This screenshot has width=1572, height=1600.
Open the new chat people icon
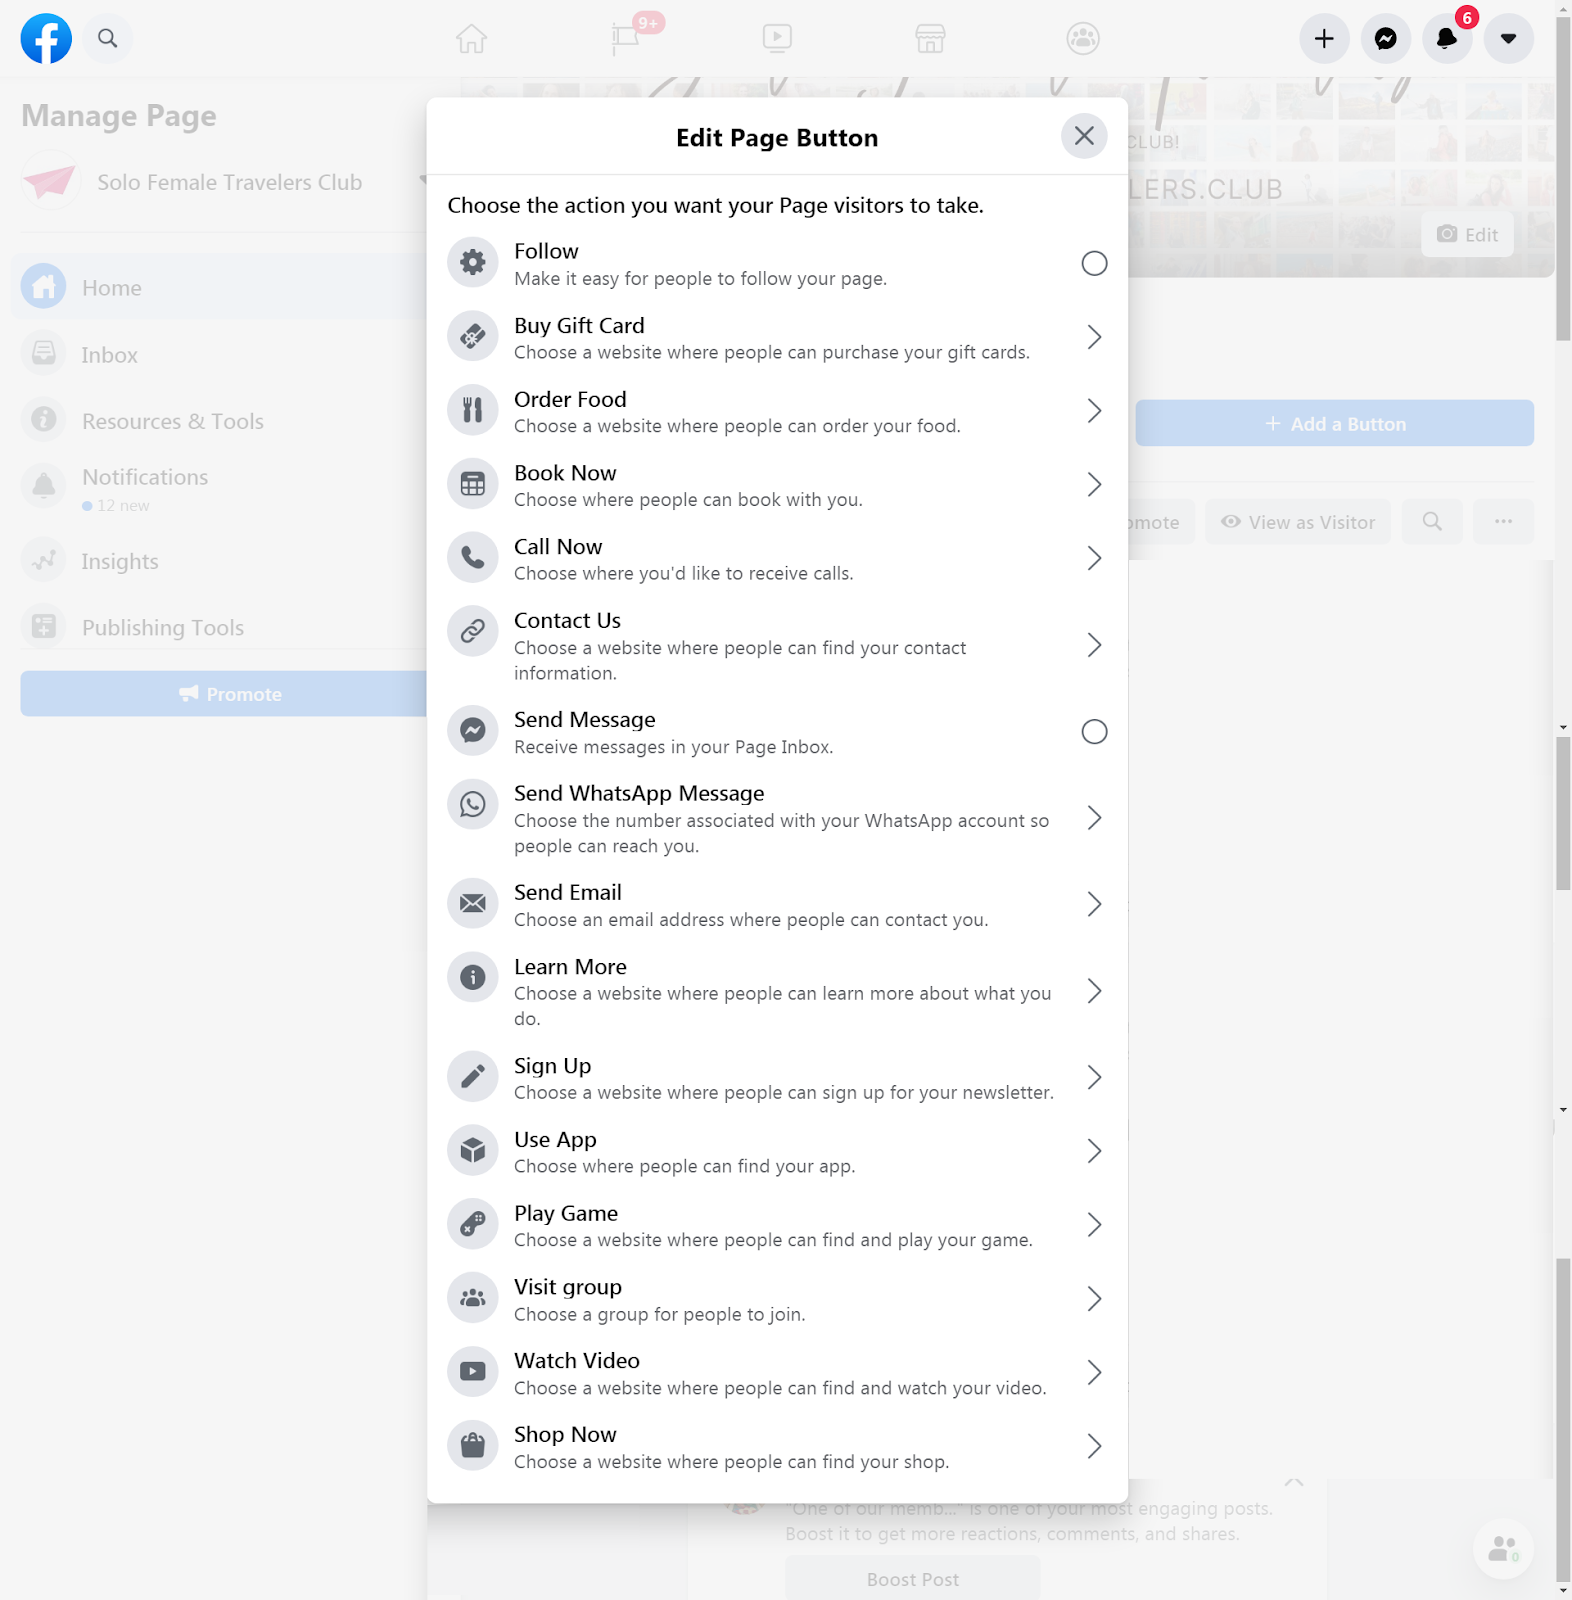1503,1549
